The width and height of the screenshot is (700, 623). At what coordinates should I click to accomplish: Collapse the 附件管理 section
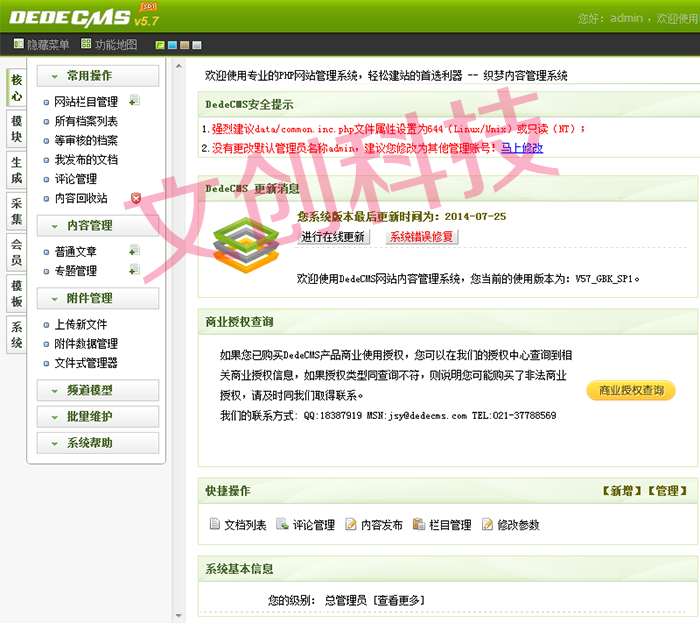(x=98, y=299)
